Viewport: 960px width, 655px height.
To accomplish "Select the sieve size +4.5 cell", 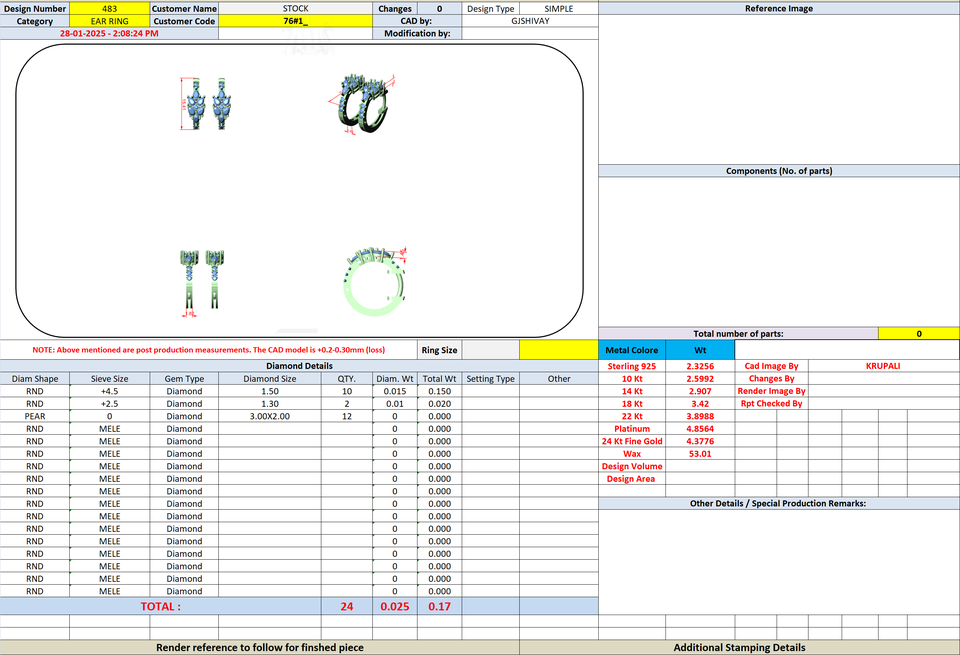I will [x=110, y=391].
